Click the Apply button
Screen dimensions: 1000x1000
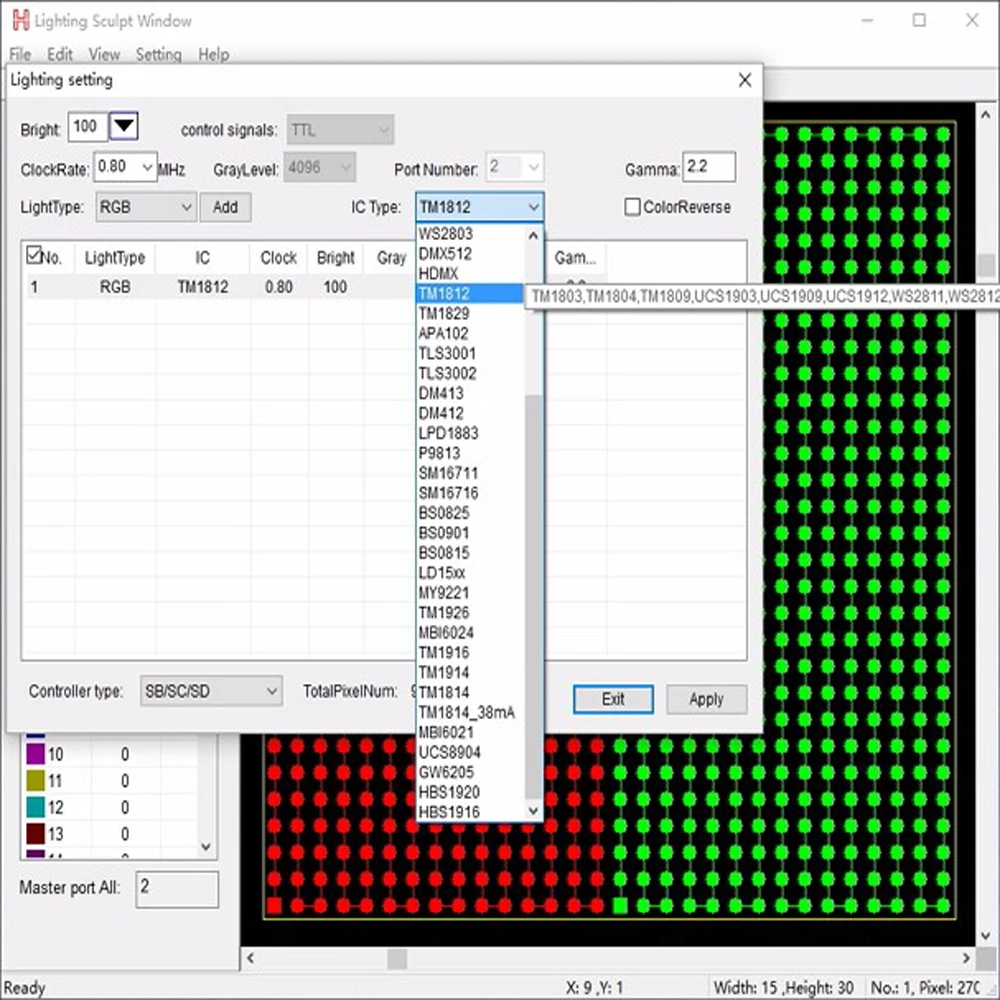706,700
